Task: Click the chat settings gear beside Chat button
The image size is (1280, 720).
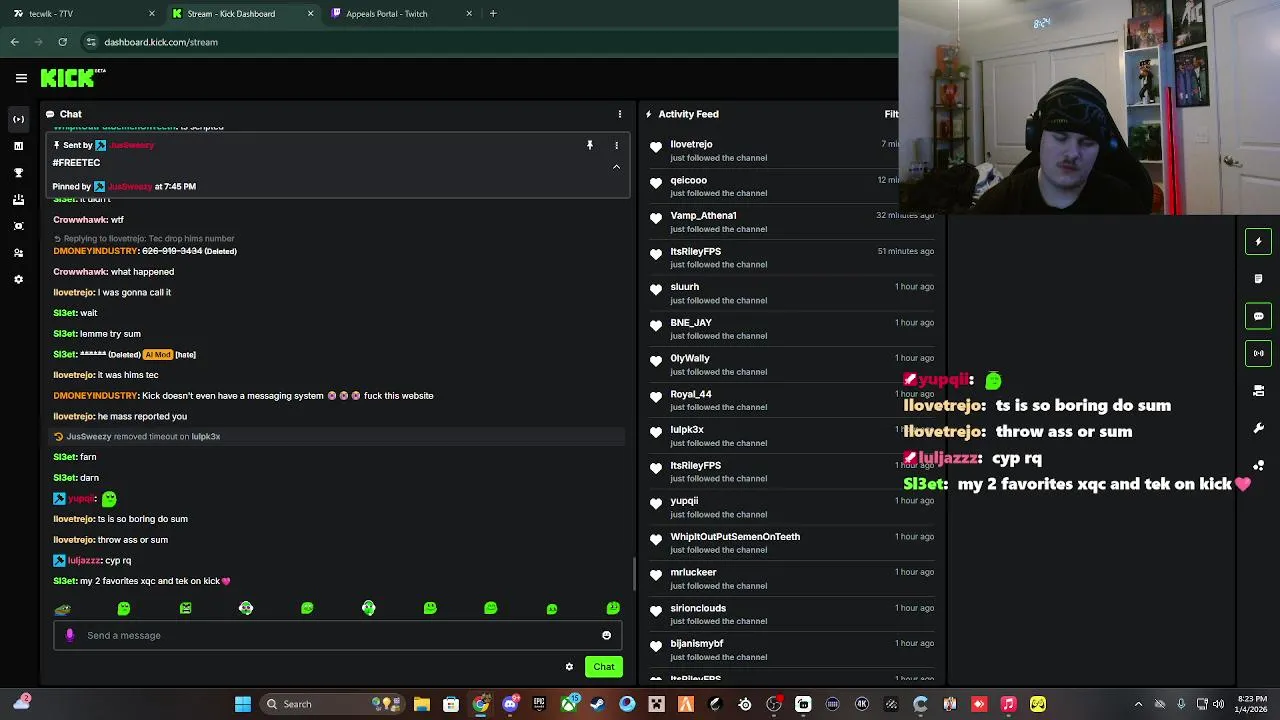Action: click(569, 667)
